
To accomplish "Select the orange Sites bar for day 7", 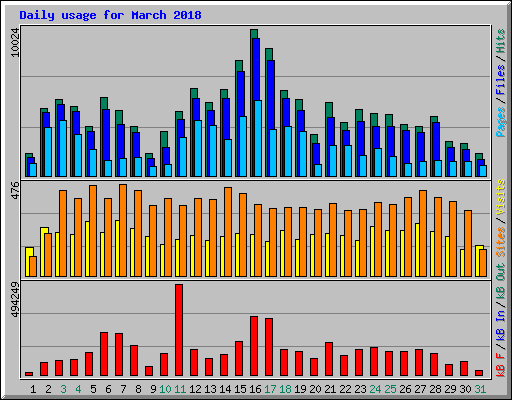I will pos(123,231).
